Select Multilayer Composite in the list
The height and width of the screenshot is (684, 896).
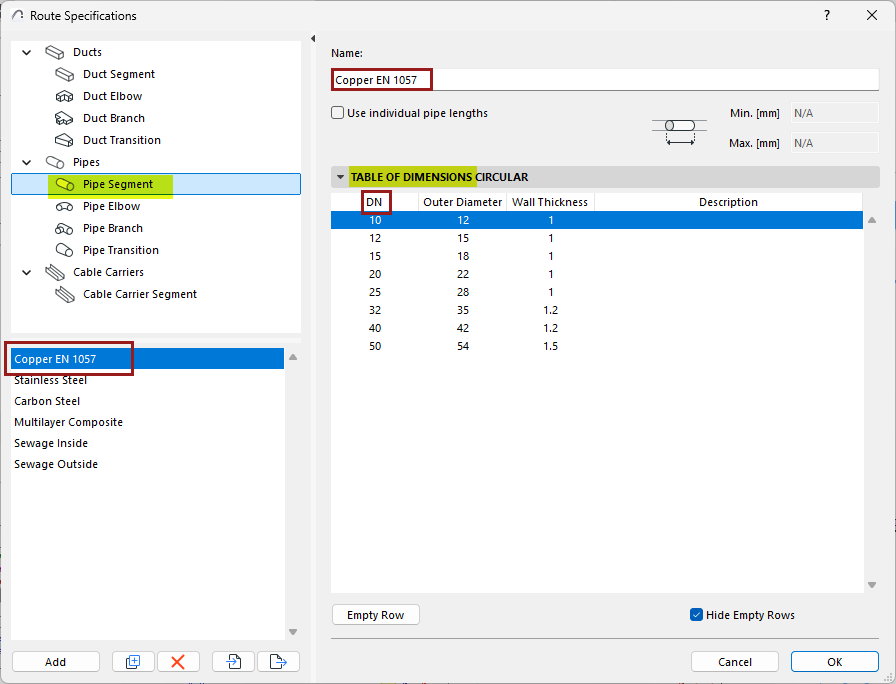(147, 422)
